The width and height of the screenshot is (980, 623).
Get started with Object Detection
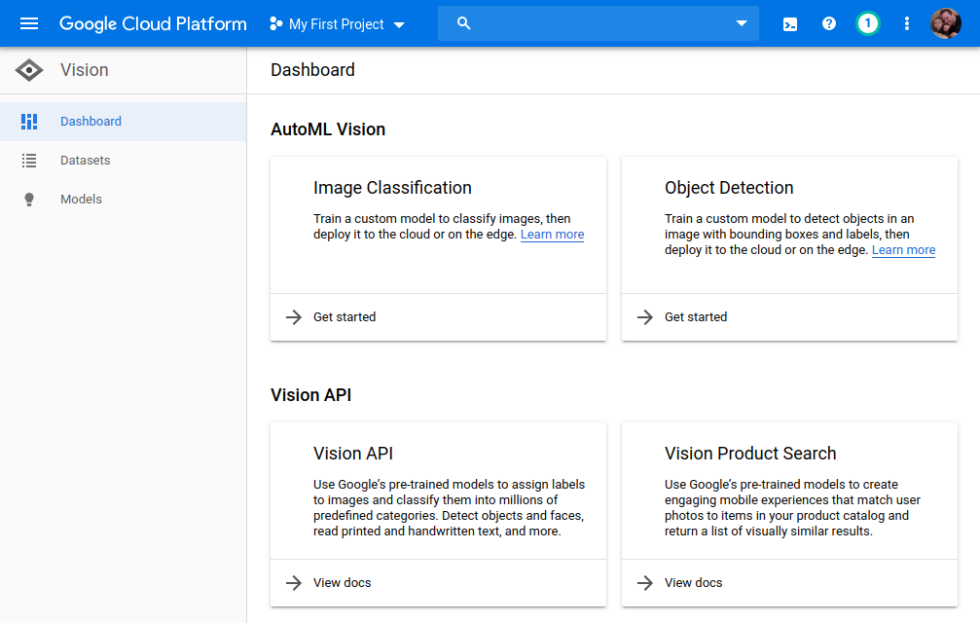tap(696, 317)
